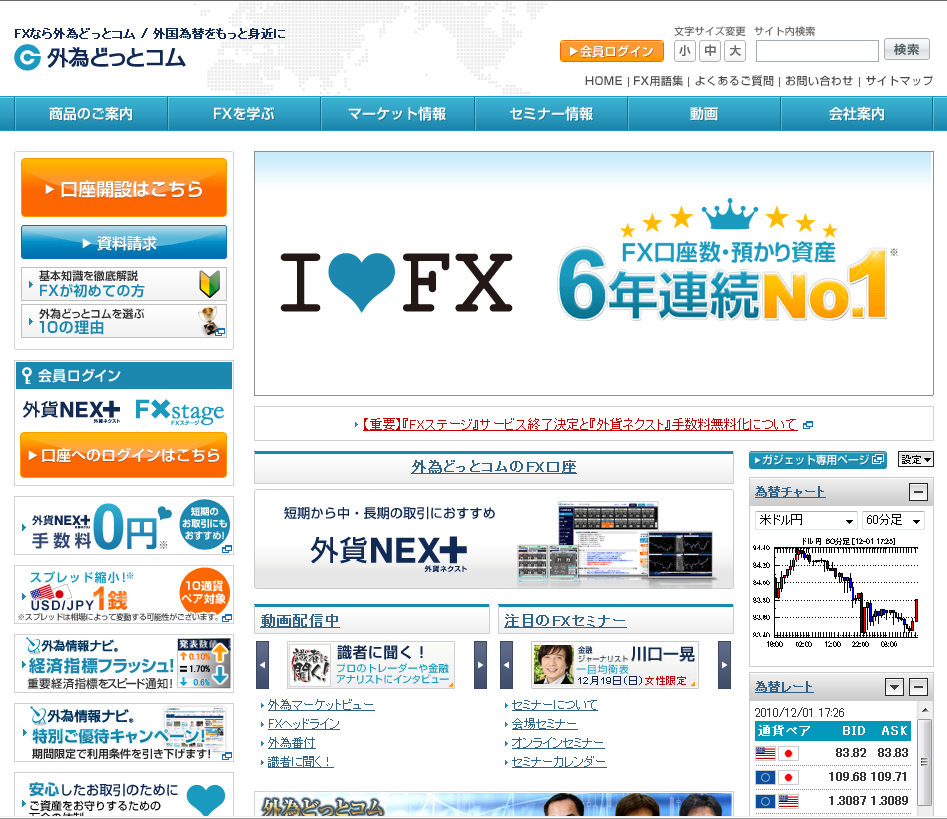Open the 経済指標フラッシュ banner

click(x=124, y=663)
